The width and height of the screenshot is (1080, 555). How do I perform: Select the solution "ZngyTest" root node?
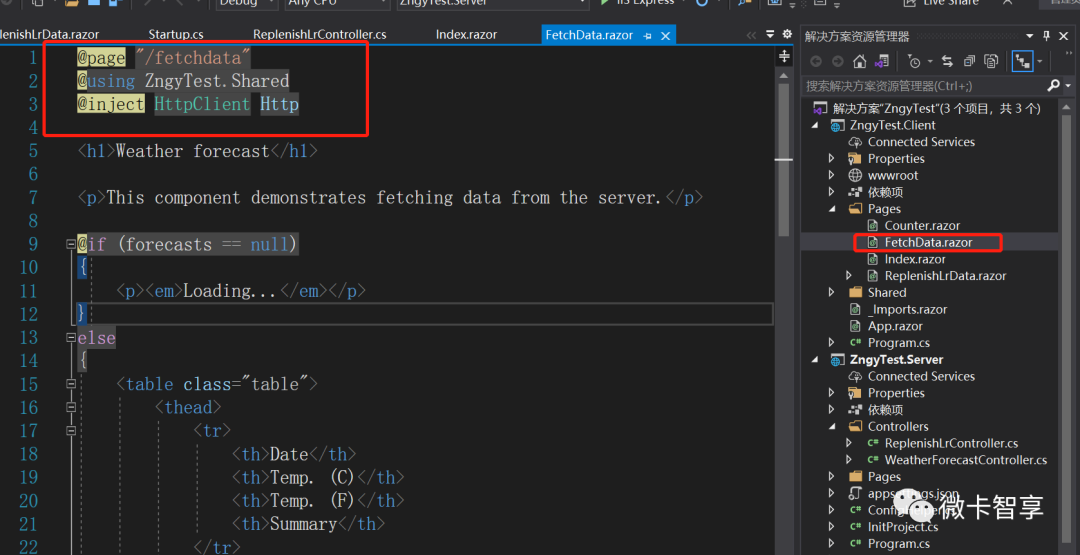coord(936,108)
